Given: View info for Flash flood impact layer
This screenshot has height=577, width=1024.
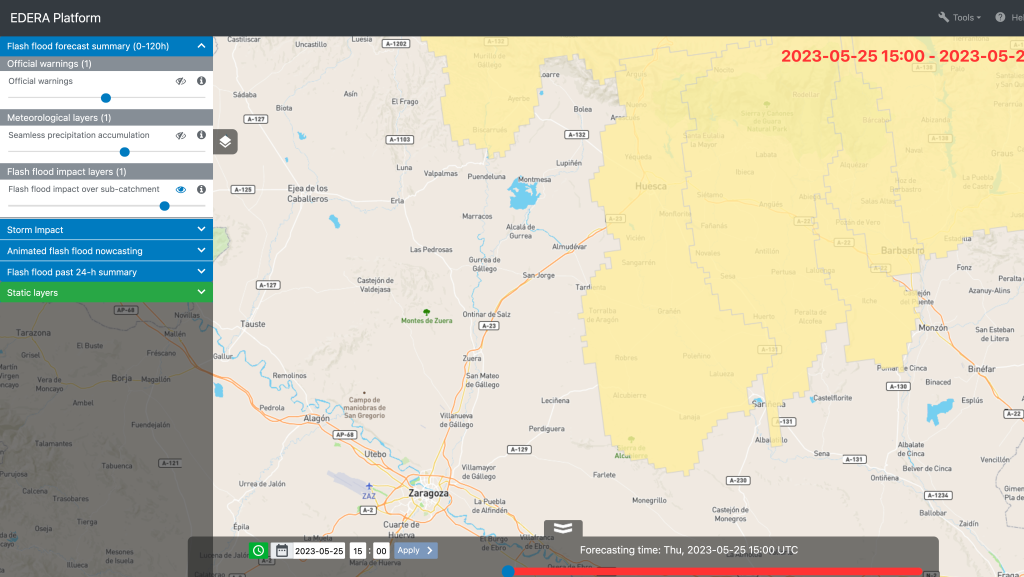Looking at the screenshot, I should tap(201, 189).
